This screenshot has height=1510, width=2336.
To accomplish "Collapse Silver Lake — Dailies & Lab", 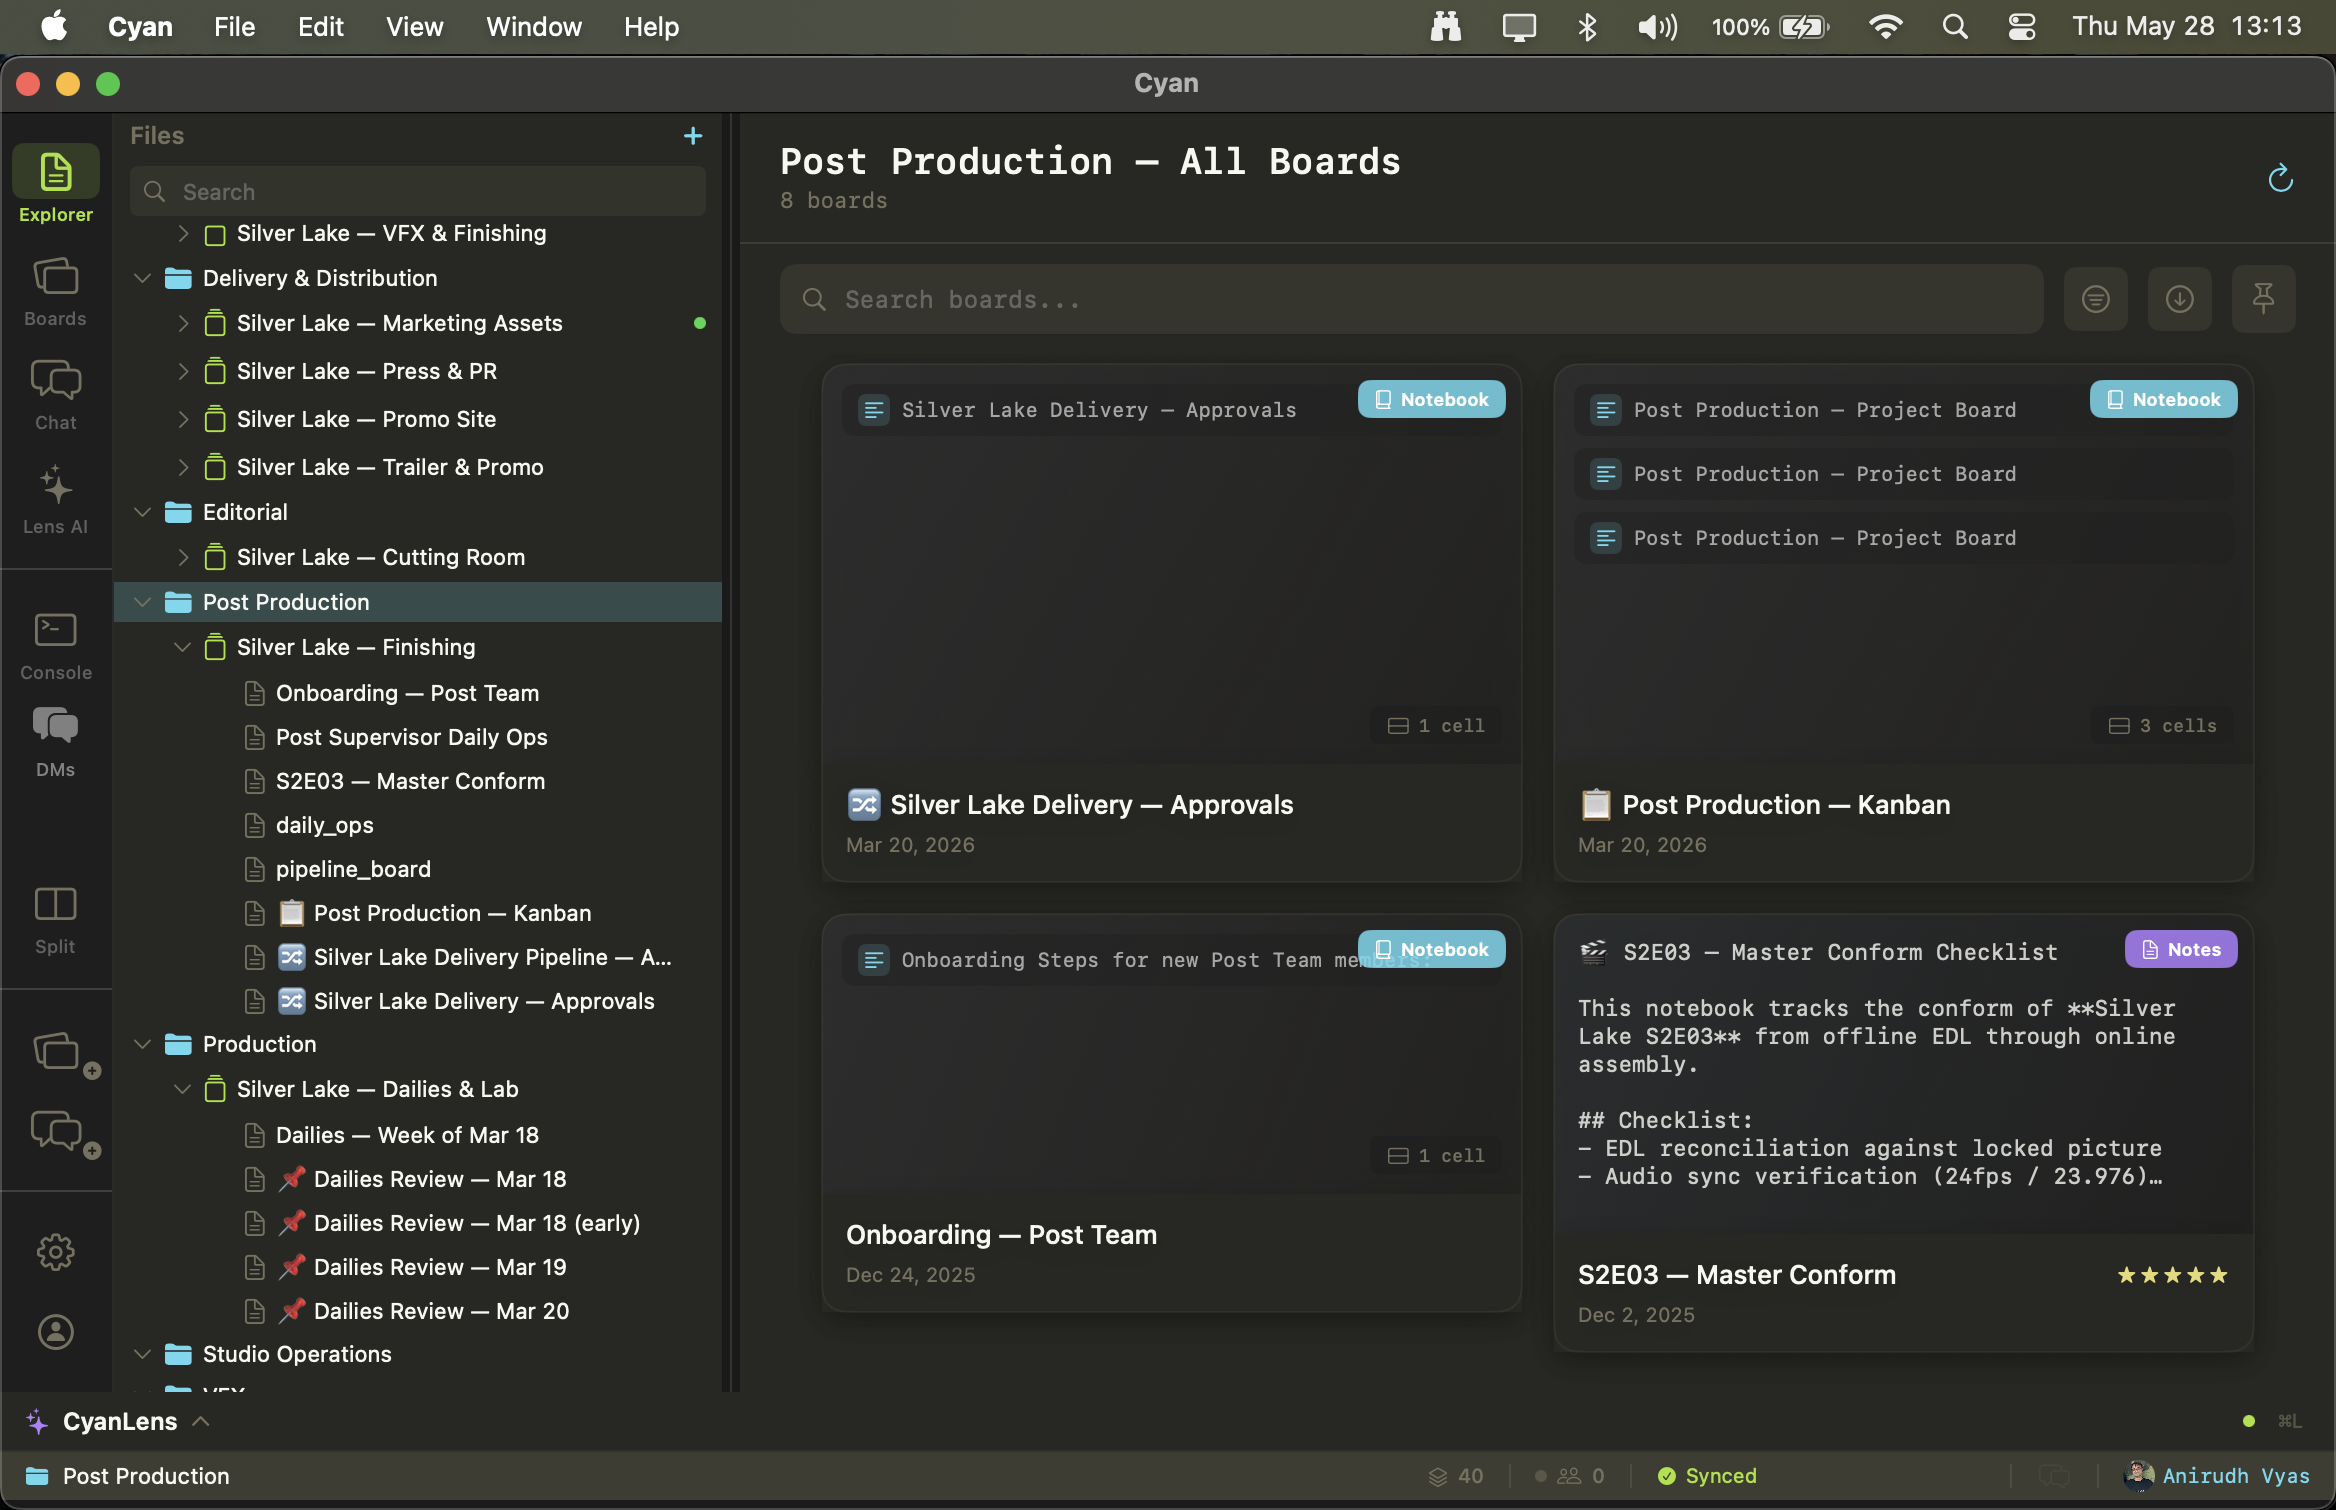I will tap(182, 1089).
